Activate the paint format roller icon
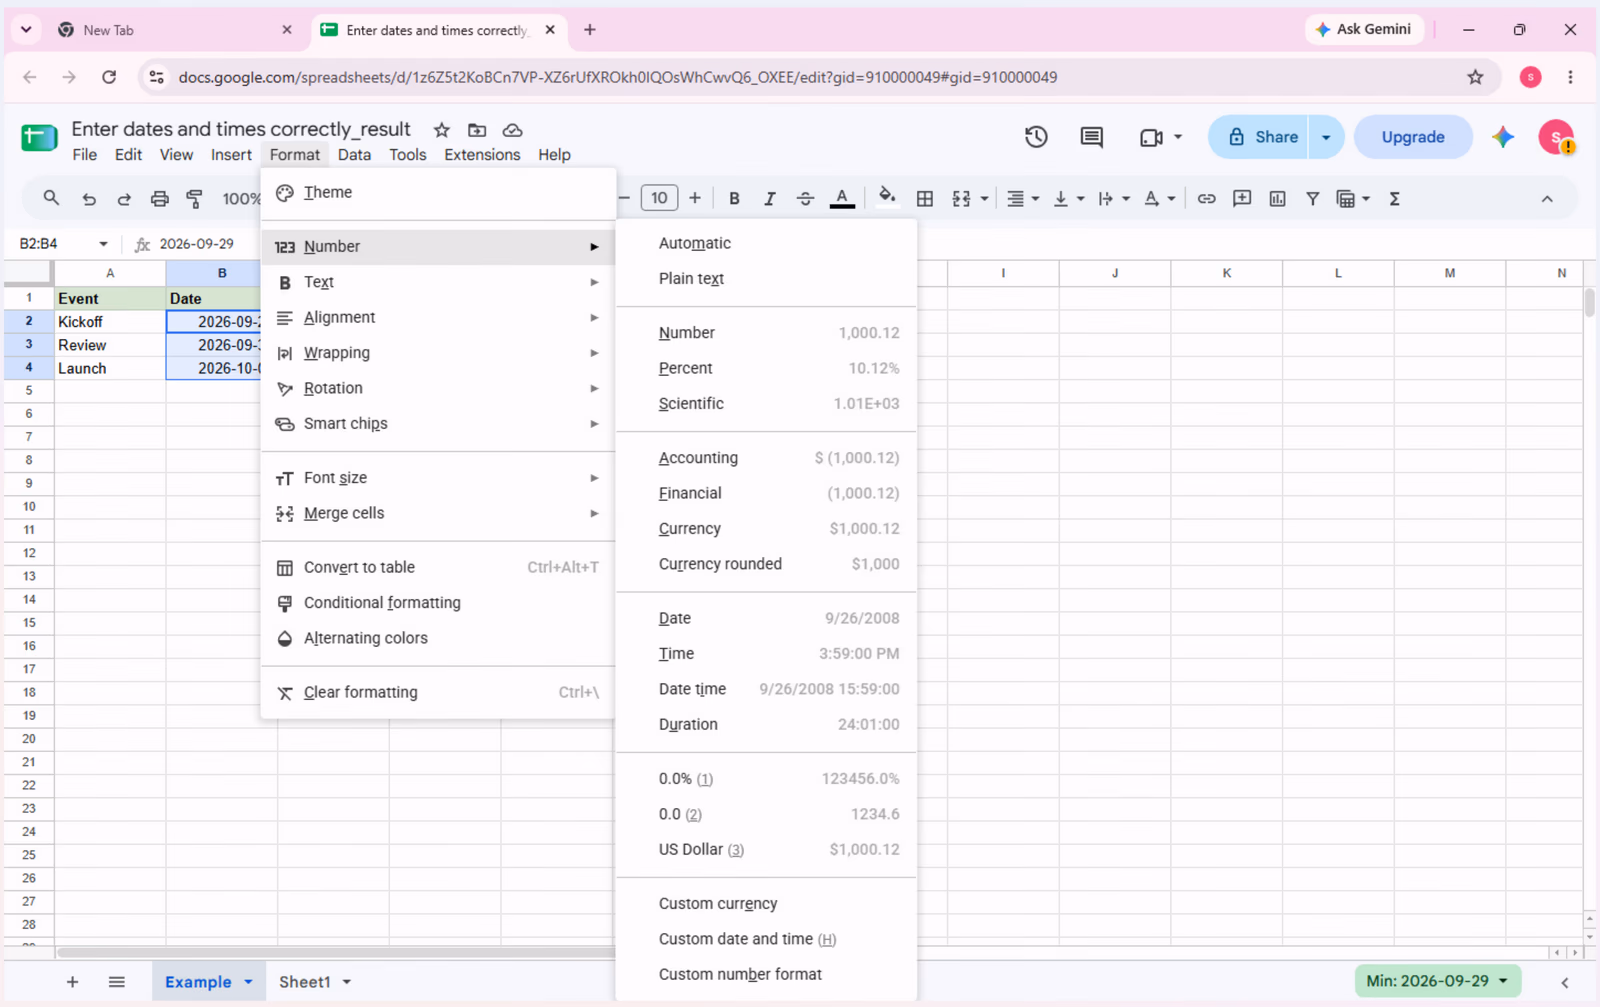Viewport: 1600px width, 1007px height. tap(195, 199)
